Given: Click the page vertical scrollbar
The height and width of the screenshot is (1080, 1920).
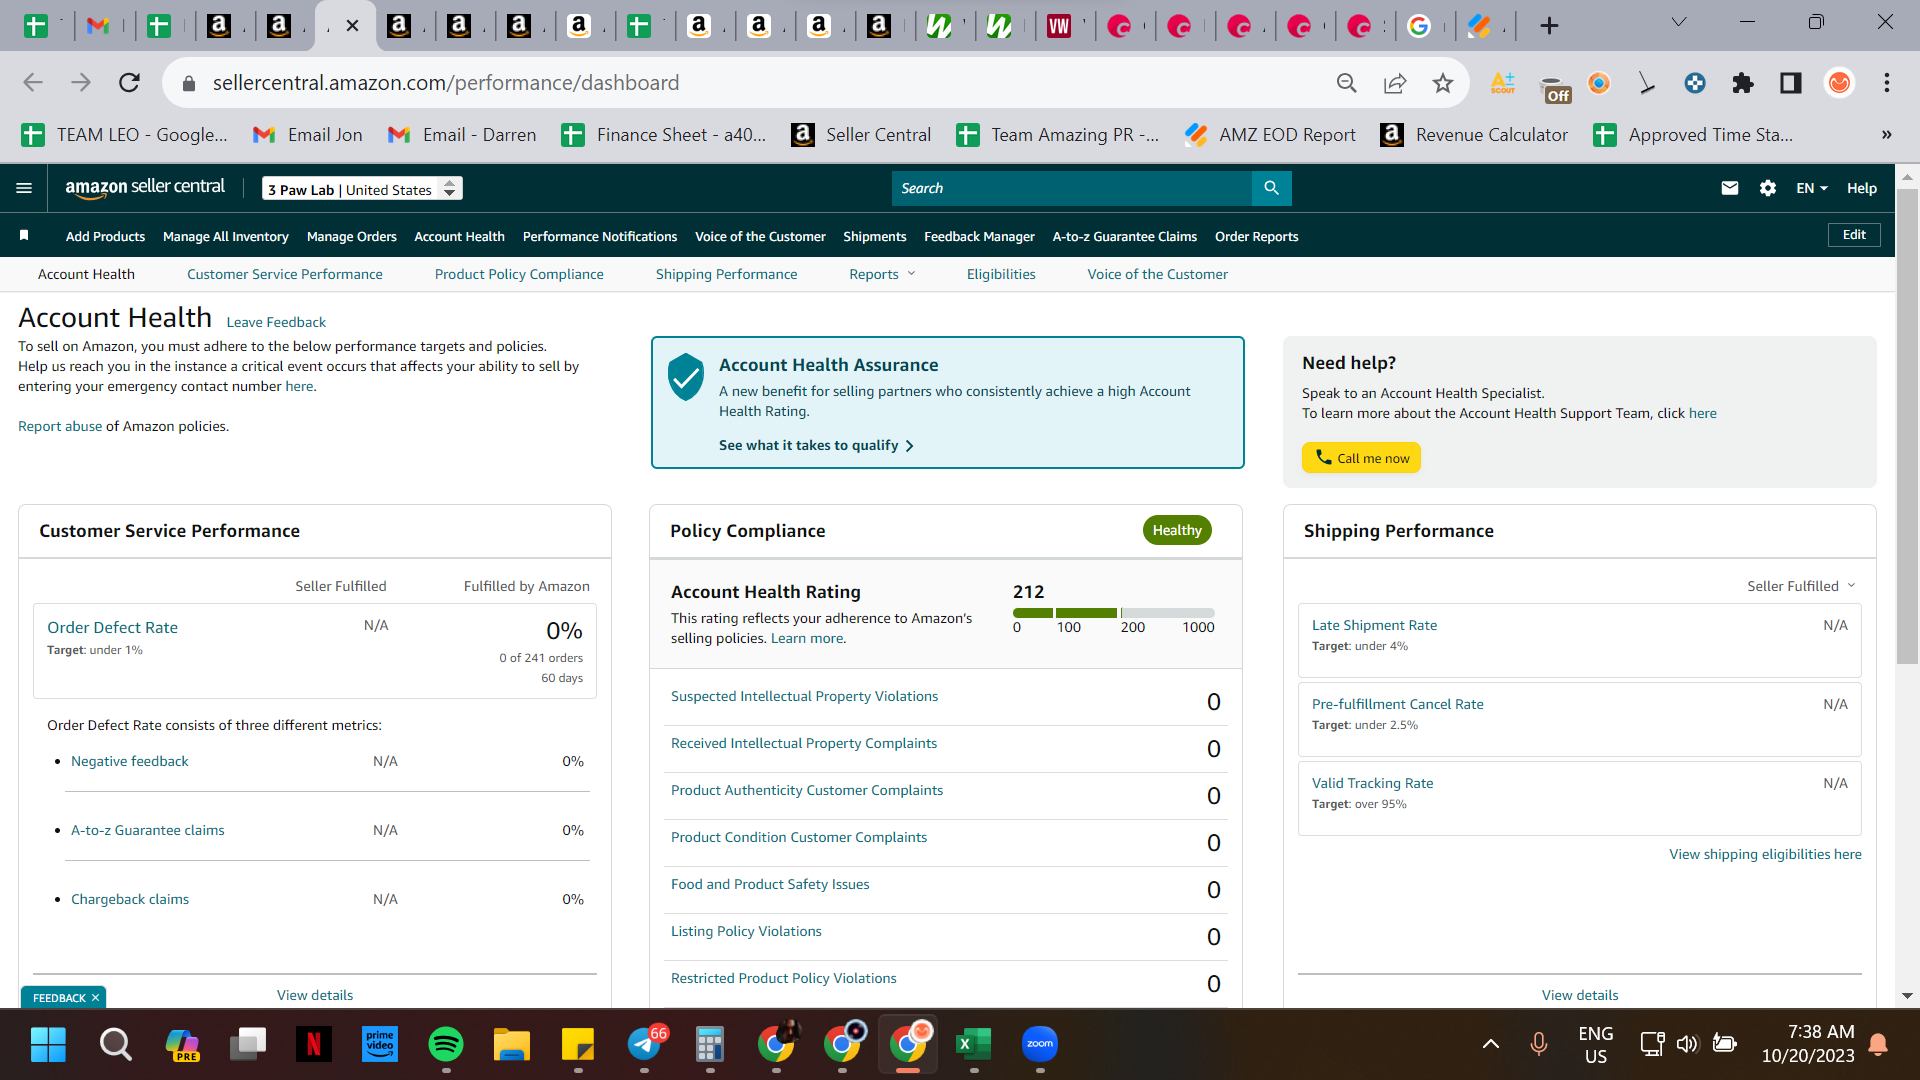Looking at the screenshot, I should (x=1907, y=428).
